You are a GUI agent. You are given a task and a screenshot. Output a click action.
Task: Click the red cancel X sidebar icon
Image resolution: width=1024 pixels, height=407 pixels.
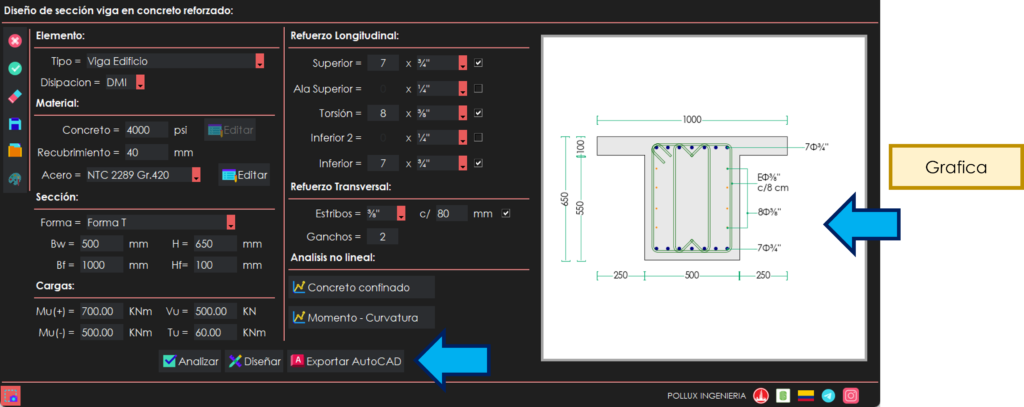click(x=15, y=41)
